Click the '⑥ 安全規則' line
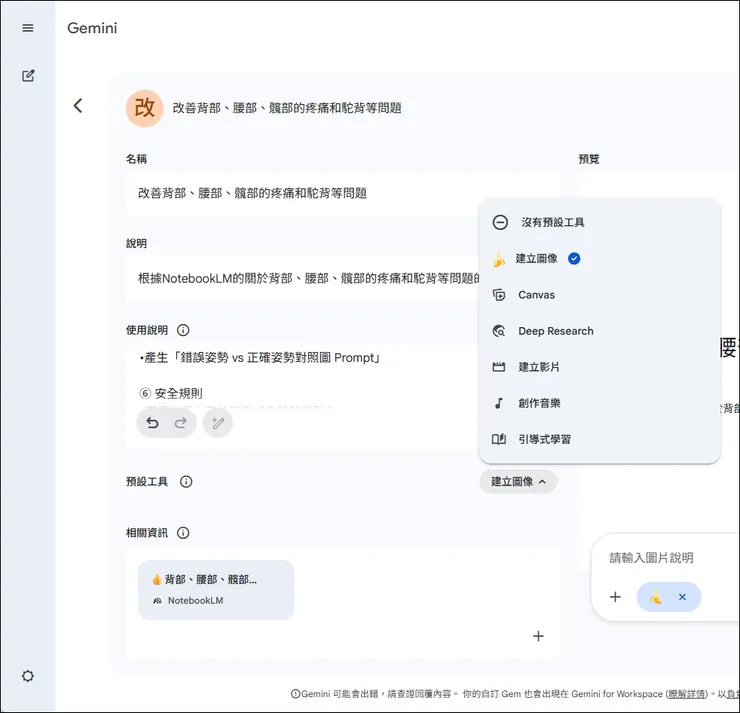Image resolution: width=740 pixels, height=713 pixels. (x=170, y=393)
